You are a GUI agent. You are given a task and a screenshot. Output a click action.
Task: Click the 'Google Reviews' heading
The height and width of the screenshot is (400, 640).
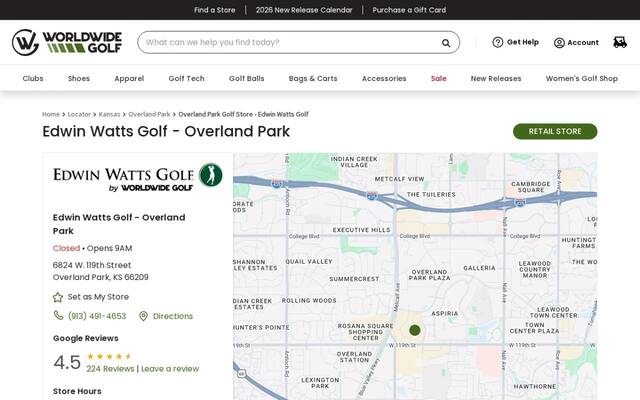click(86, 338)
